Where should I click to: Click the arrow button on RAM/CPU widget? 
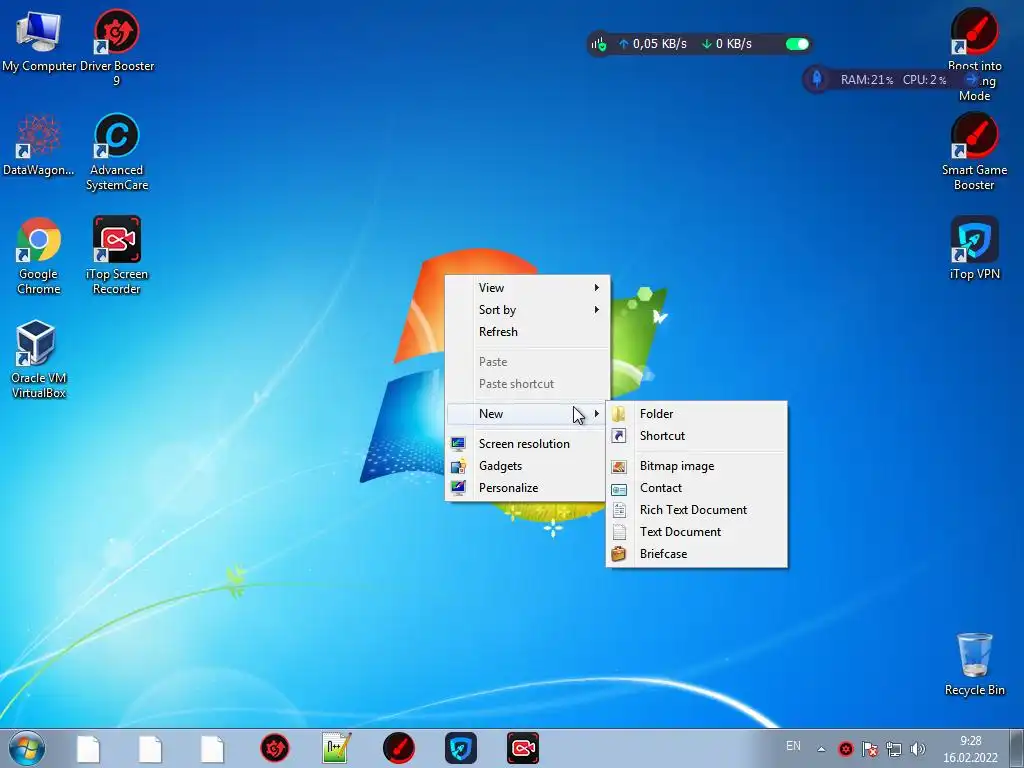972,80
